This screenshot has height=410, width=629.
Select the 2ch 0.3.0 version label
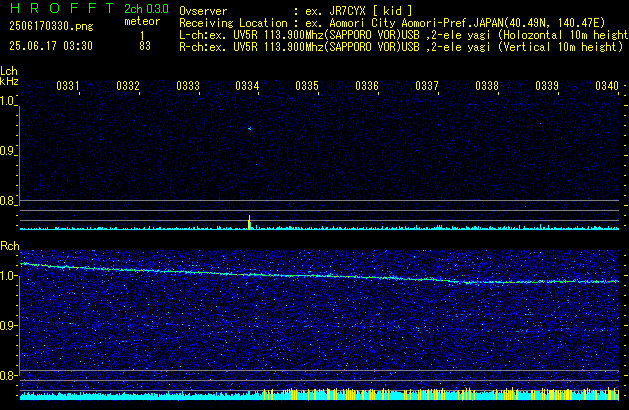(x=146, y=9)
